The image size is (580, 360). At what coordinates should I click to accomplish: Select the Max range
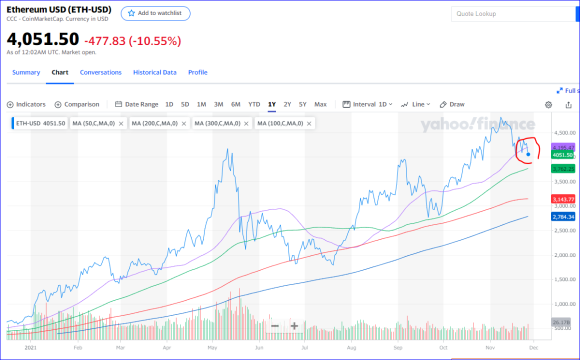click(320, 104)
